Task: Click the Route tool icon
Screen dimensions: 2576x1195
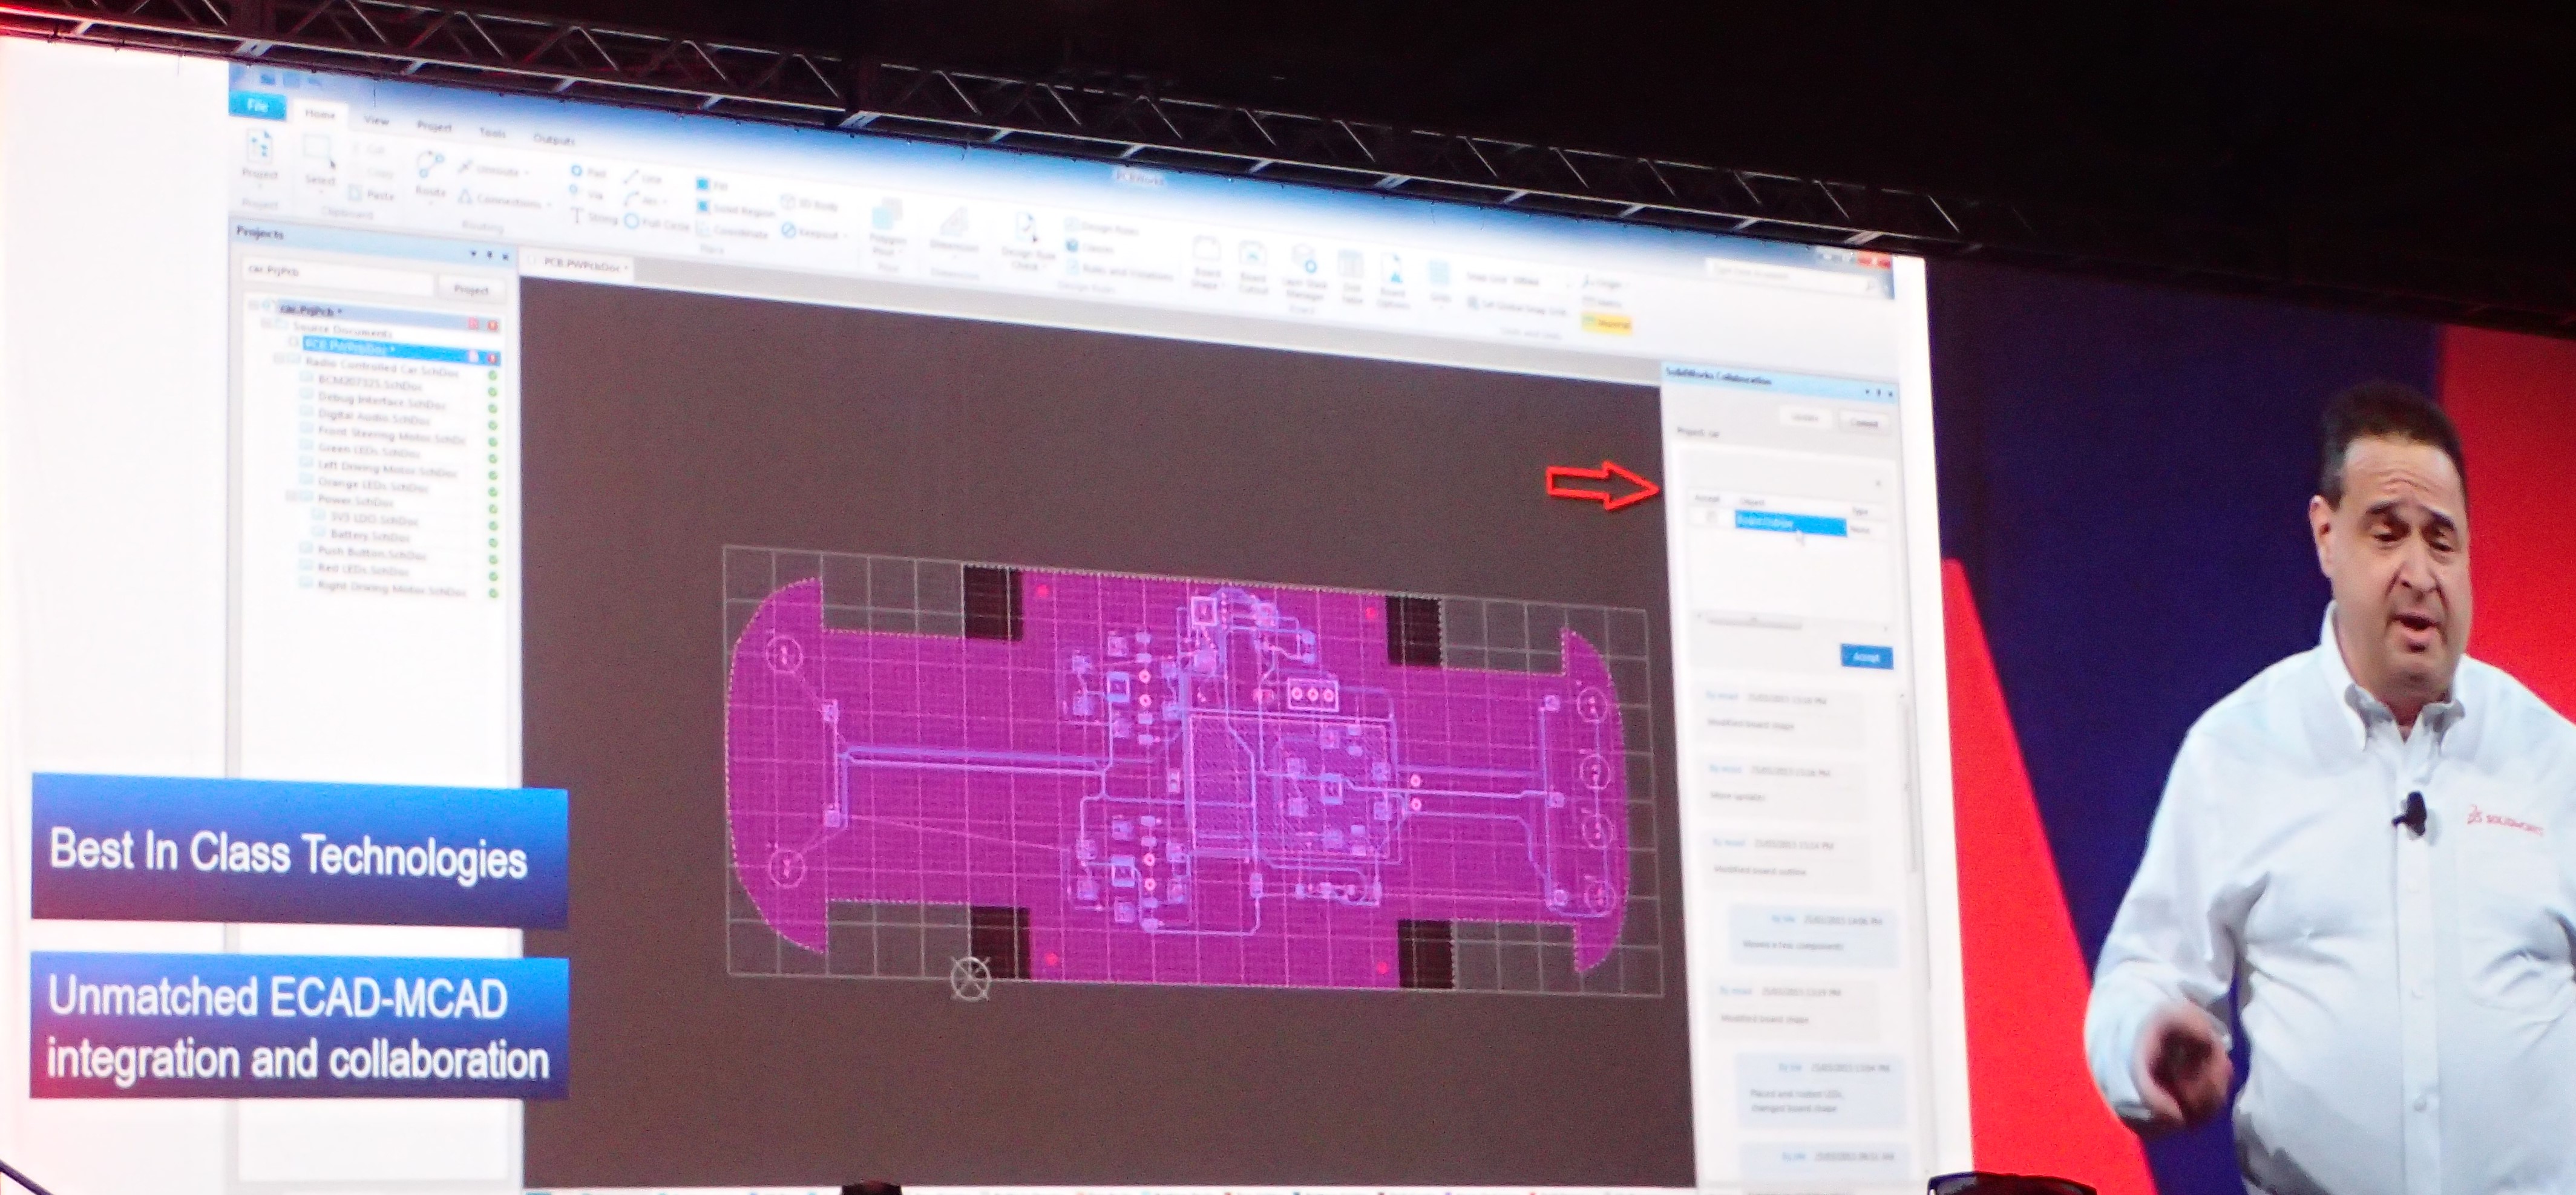Action: coord(430,167)
